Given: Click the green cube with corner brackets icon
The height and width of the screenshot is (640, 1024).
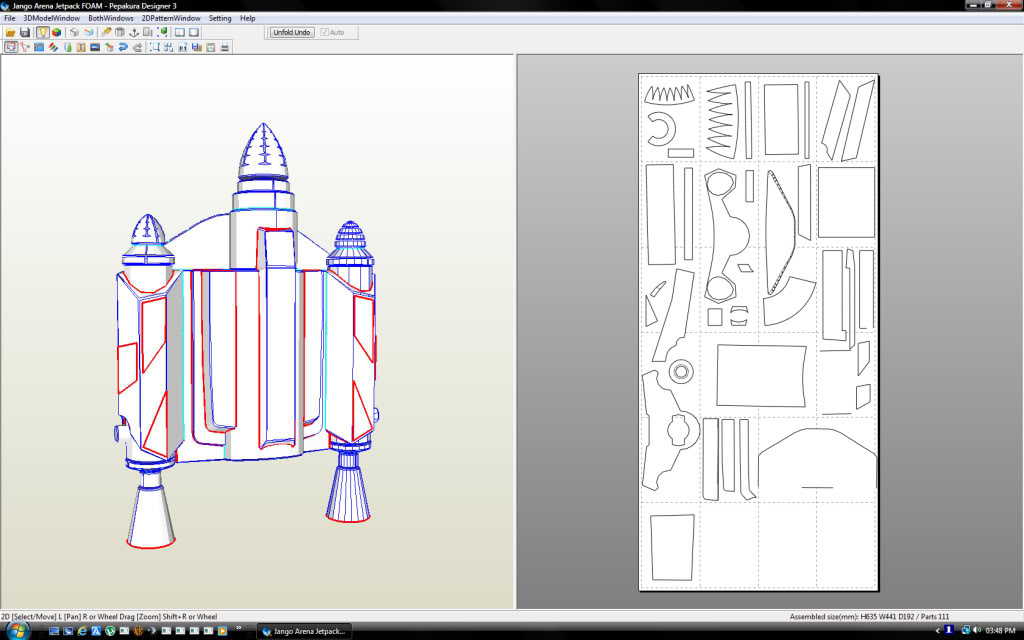Looking at the screenshot, I should coord(162,32).
